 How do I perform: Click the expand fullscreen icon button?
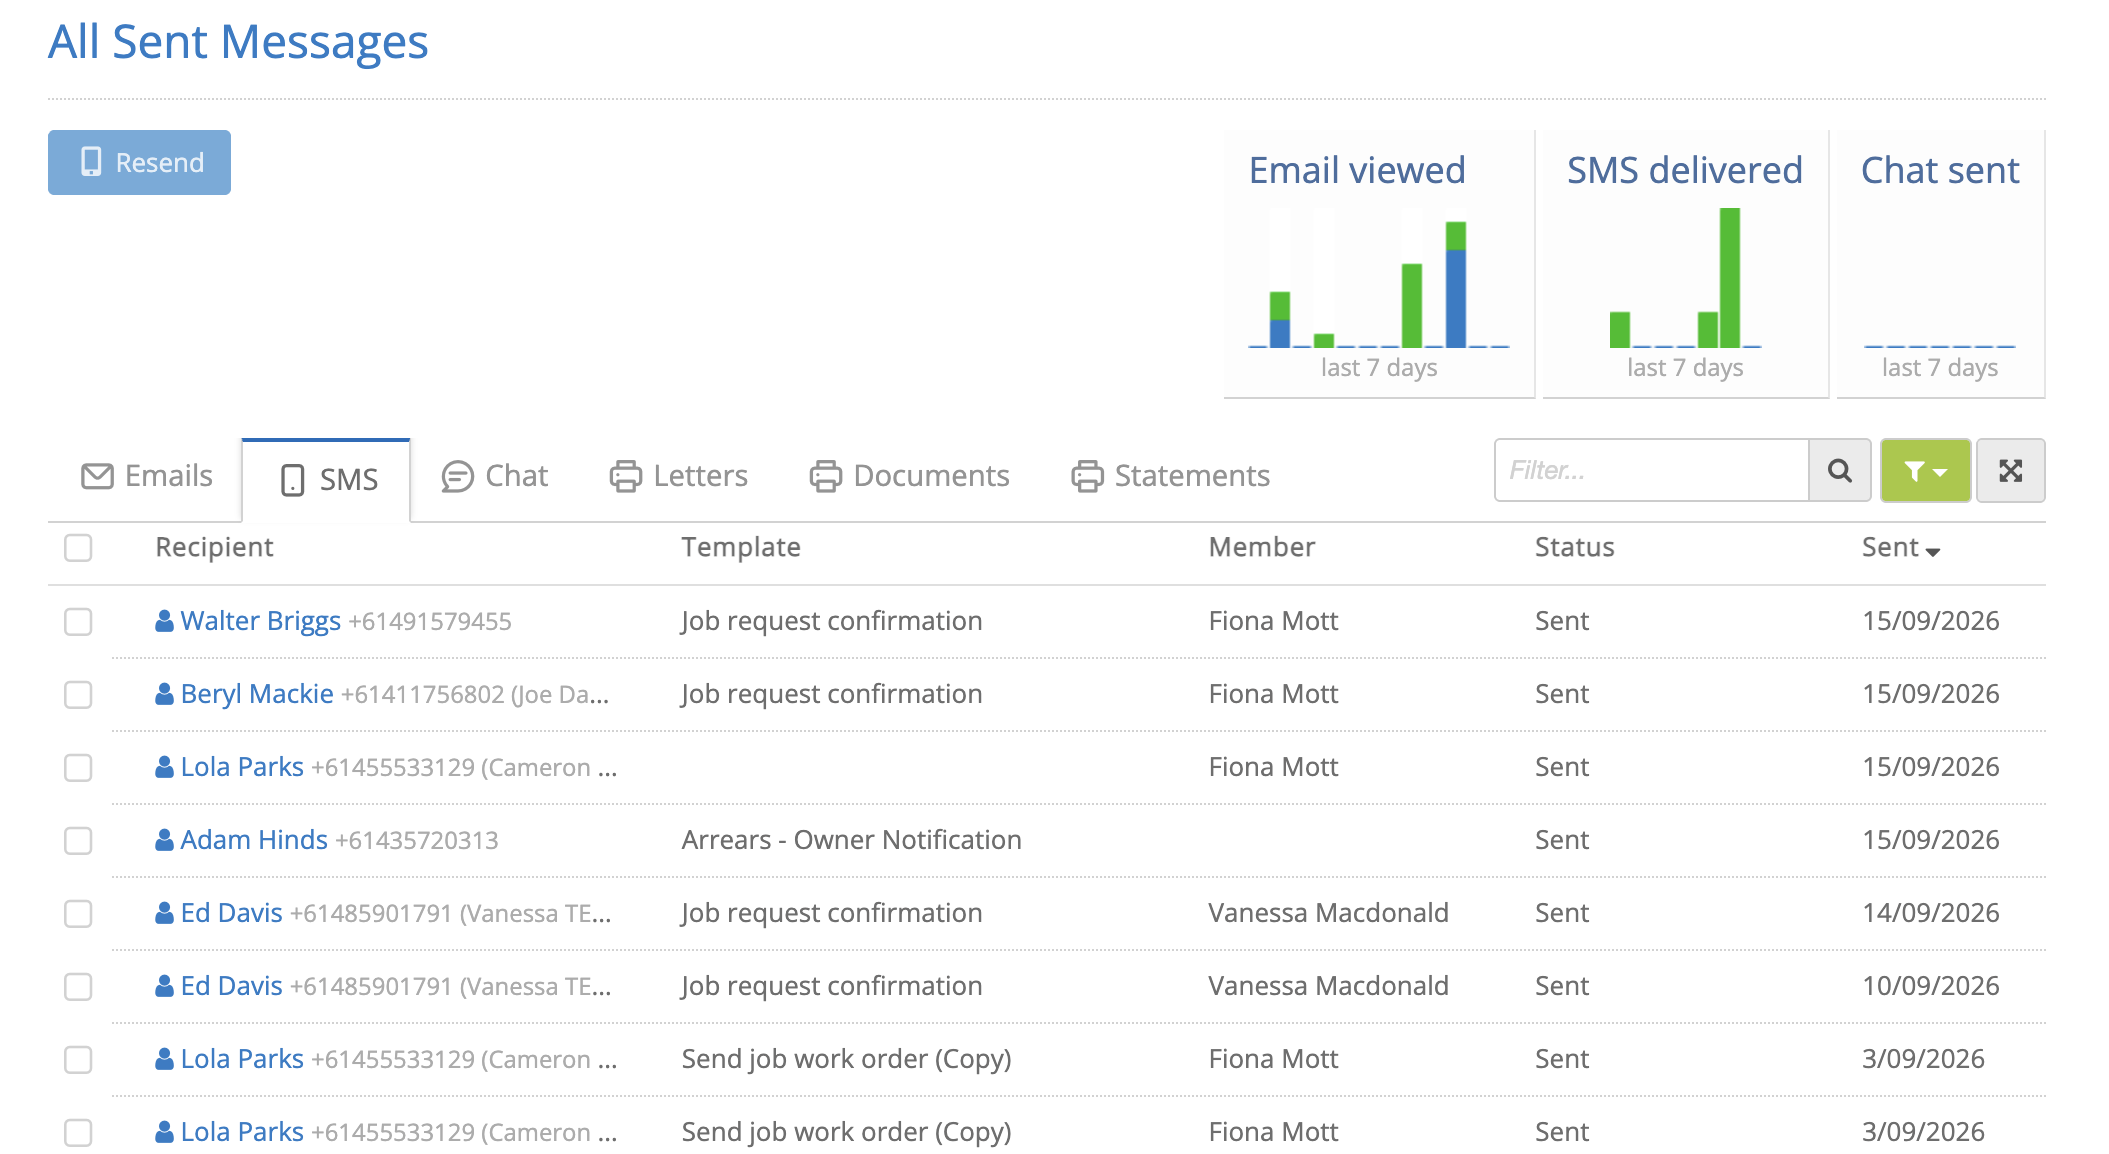tap(2010, 470)
